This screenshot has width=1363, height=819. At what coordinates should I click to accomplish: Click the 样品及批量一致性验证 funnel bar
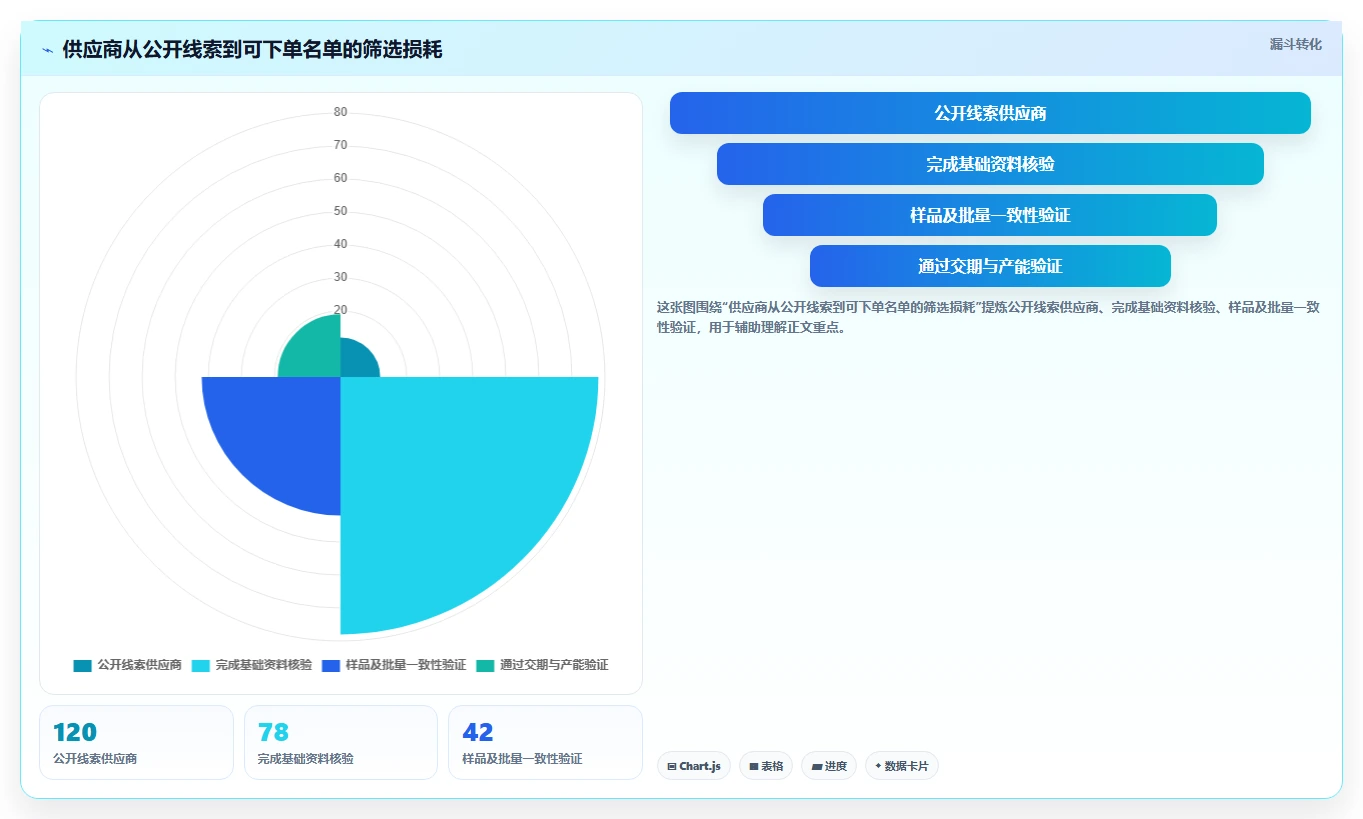990,215
